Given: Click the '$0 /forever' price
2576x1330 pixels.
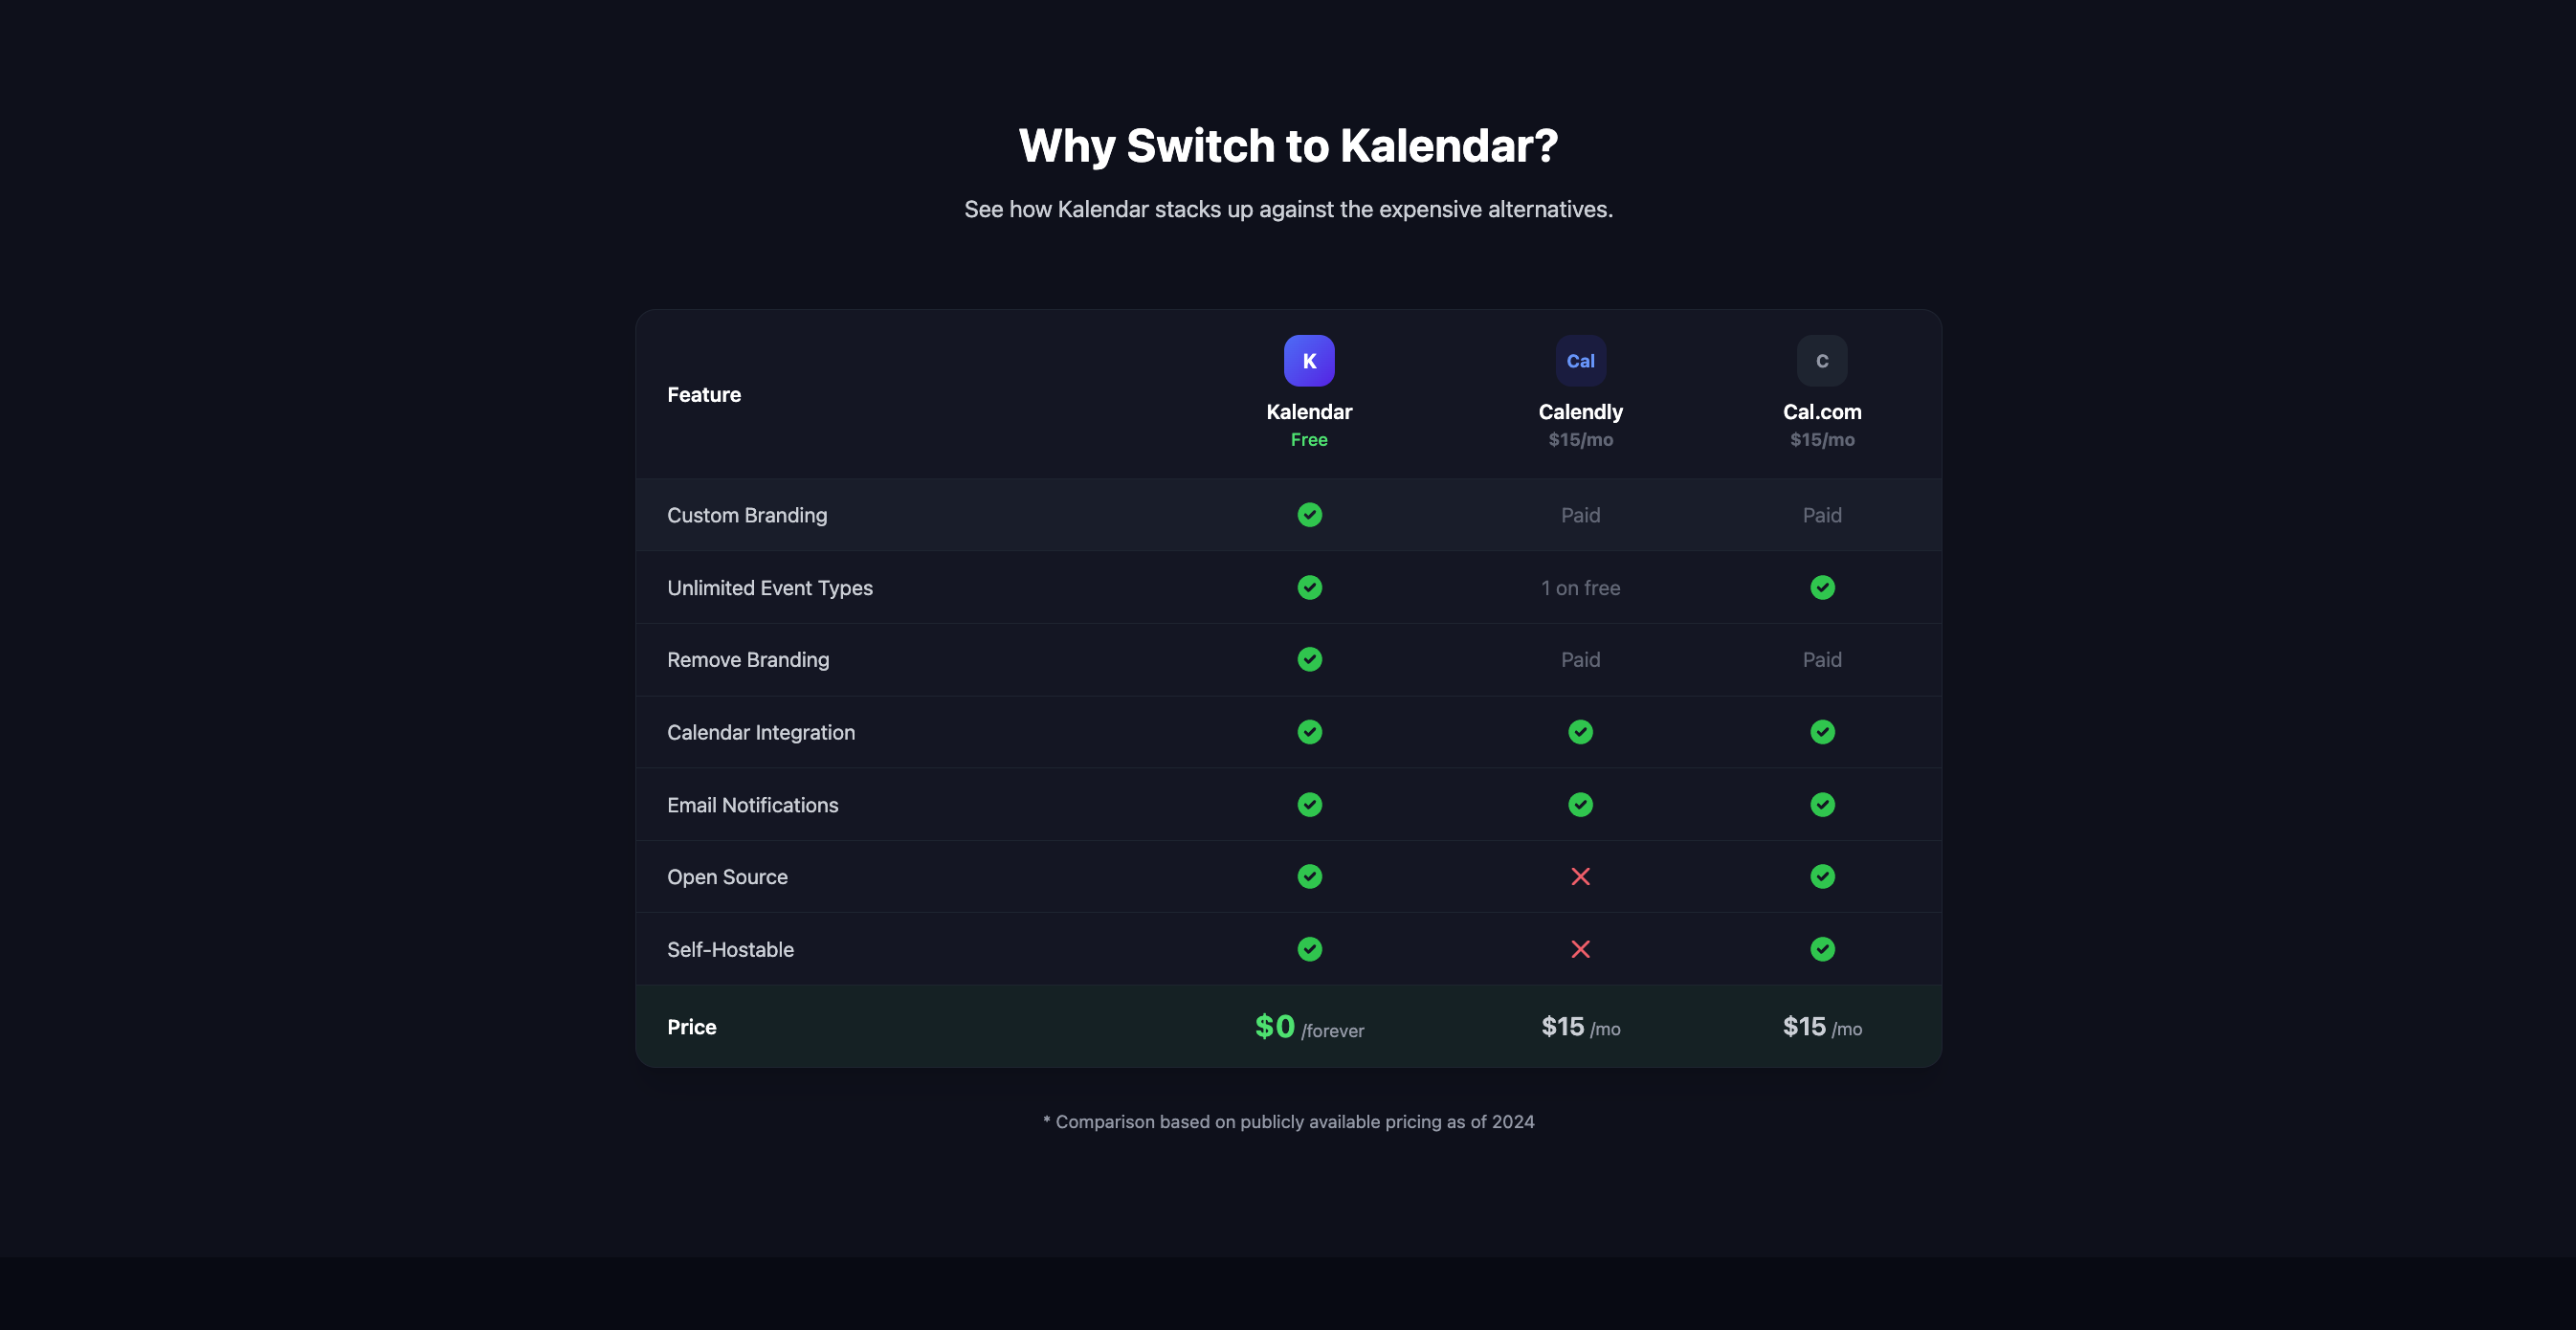Looking at the screenshot, I should [1309, 1027].
